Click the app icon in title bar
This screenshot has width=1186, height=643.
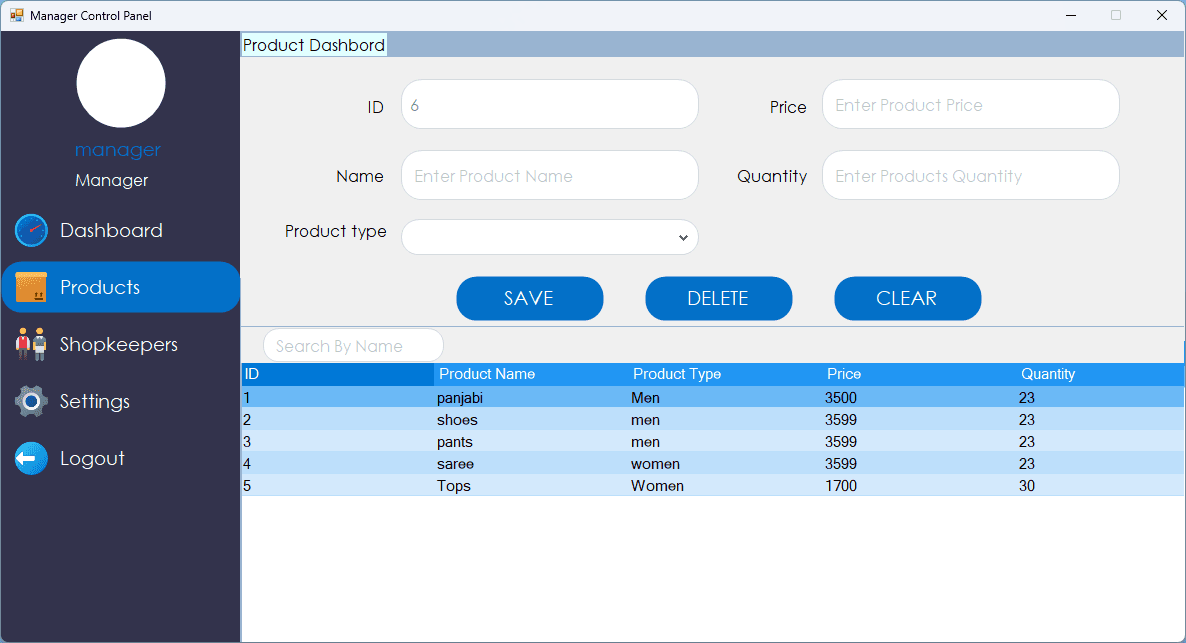[x=16, y=15]
